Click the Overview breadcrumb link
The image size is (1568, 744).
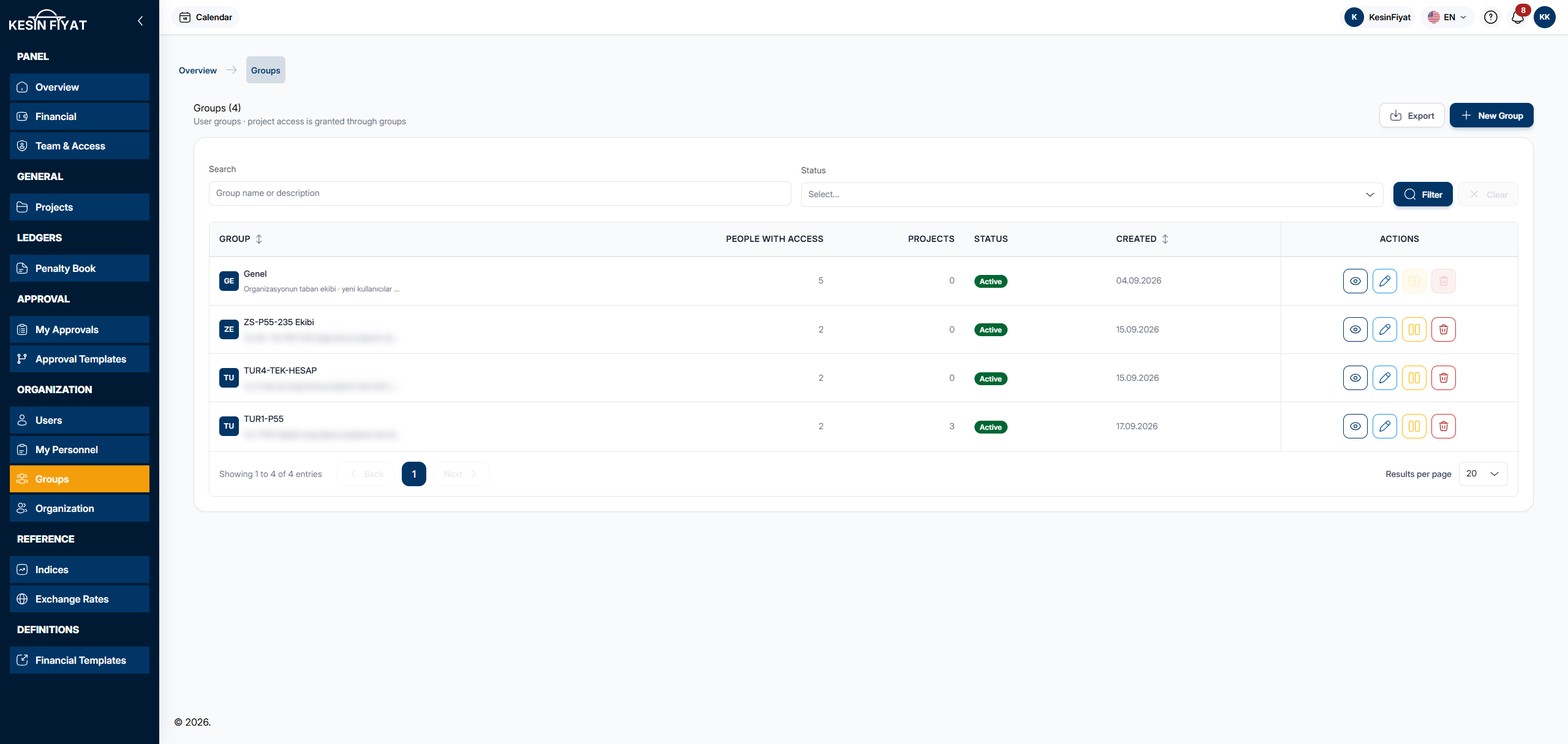point(198,70)
